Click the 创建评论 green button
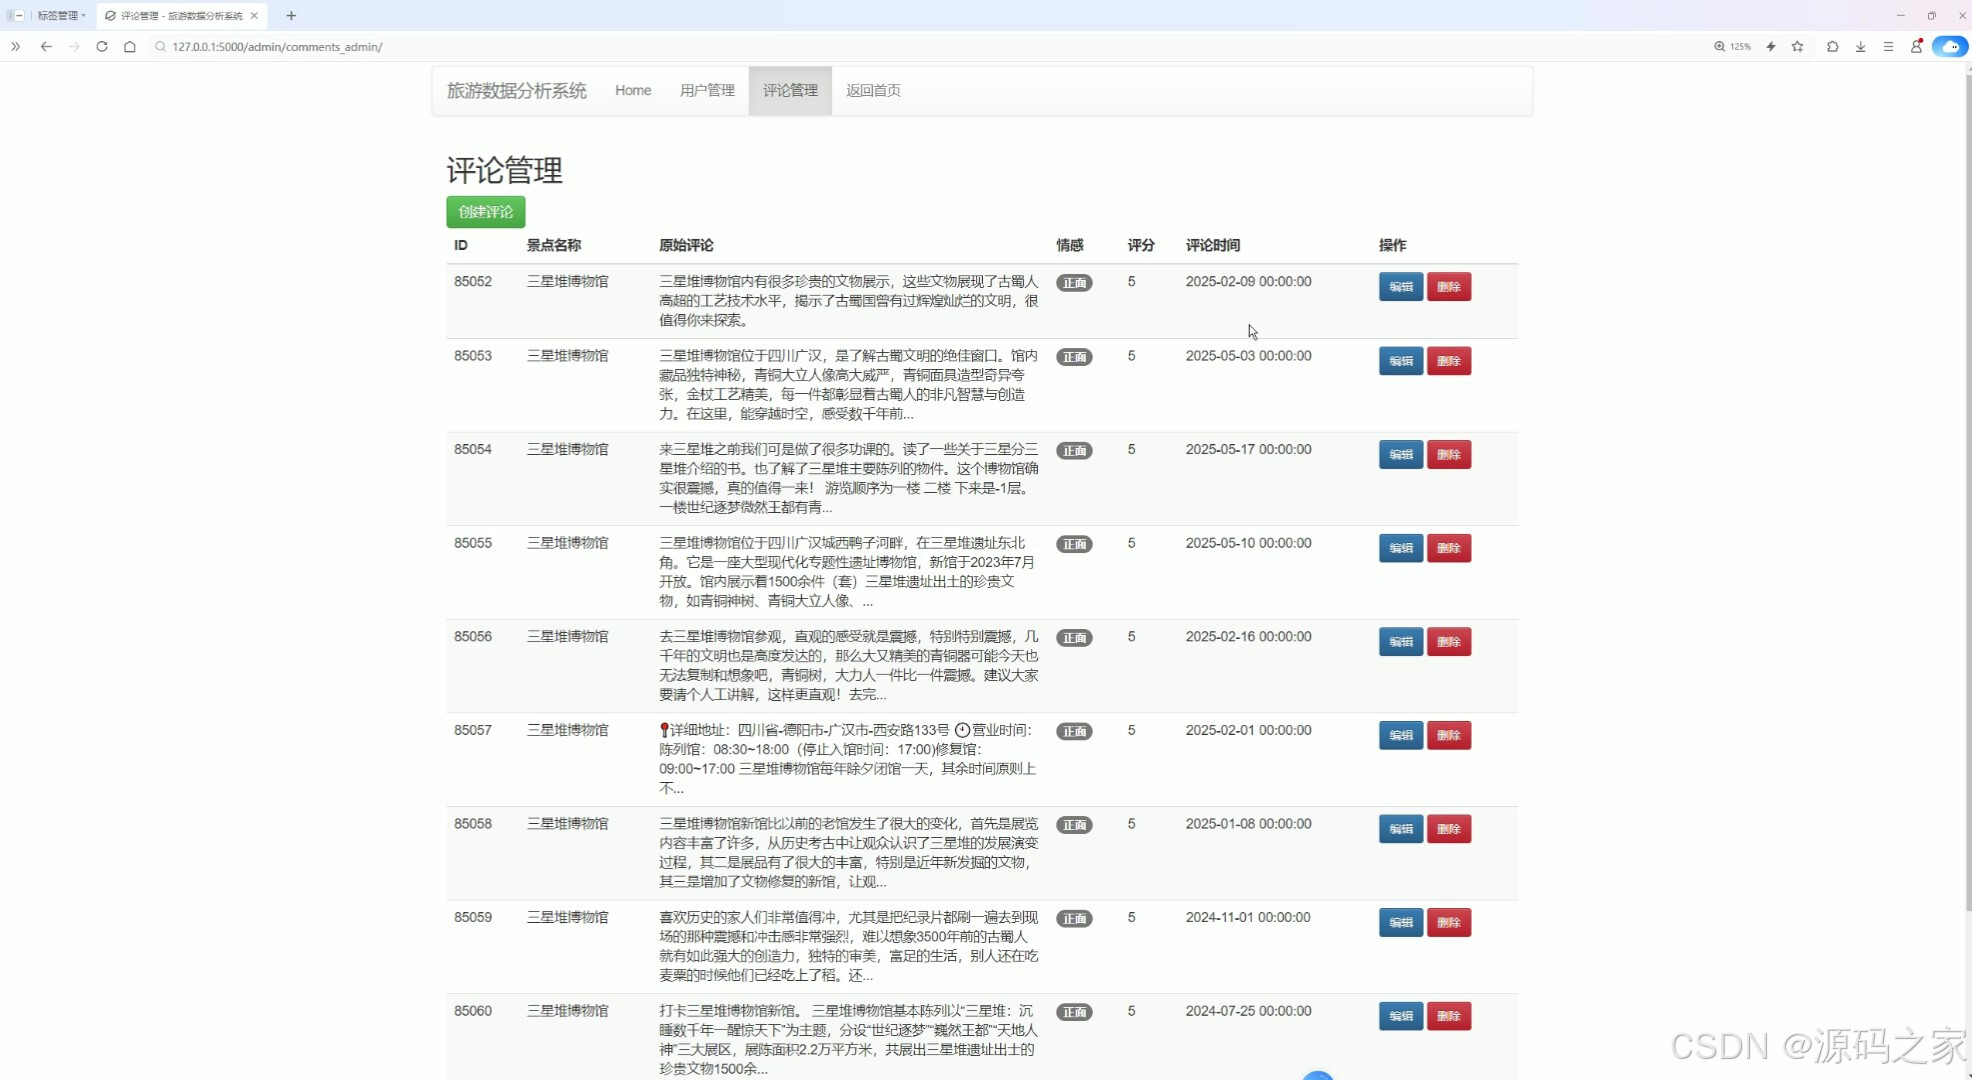 (485, 211)
